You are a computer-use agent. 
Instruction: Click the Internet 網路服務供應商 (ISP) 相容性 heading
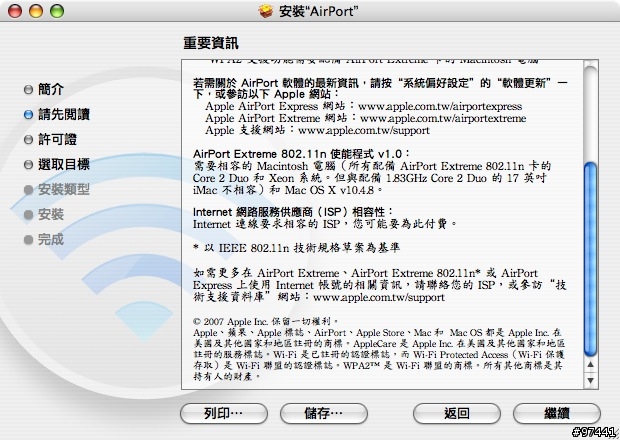pyautogui.click(x=293, y=212)
